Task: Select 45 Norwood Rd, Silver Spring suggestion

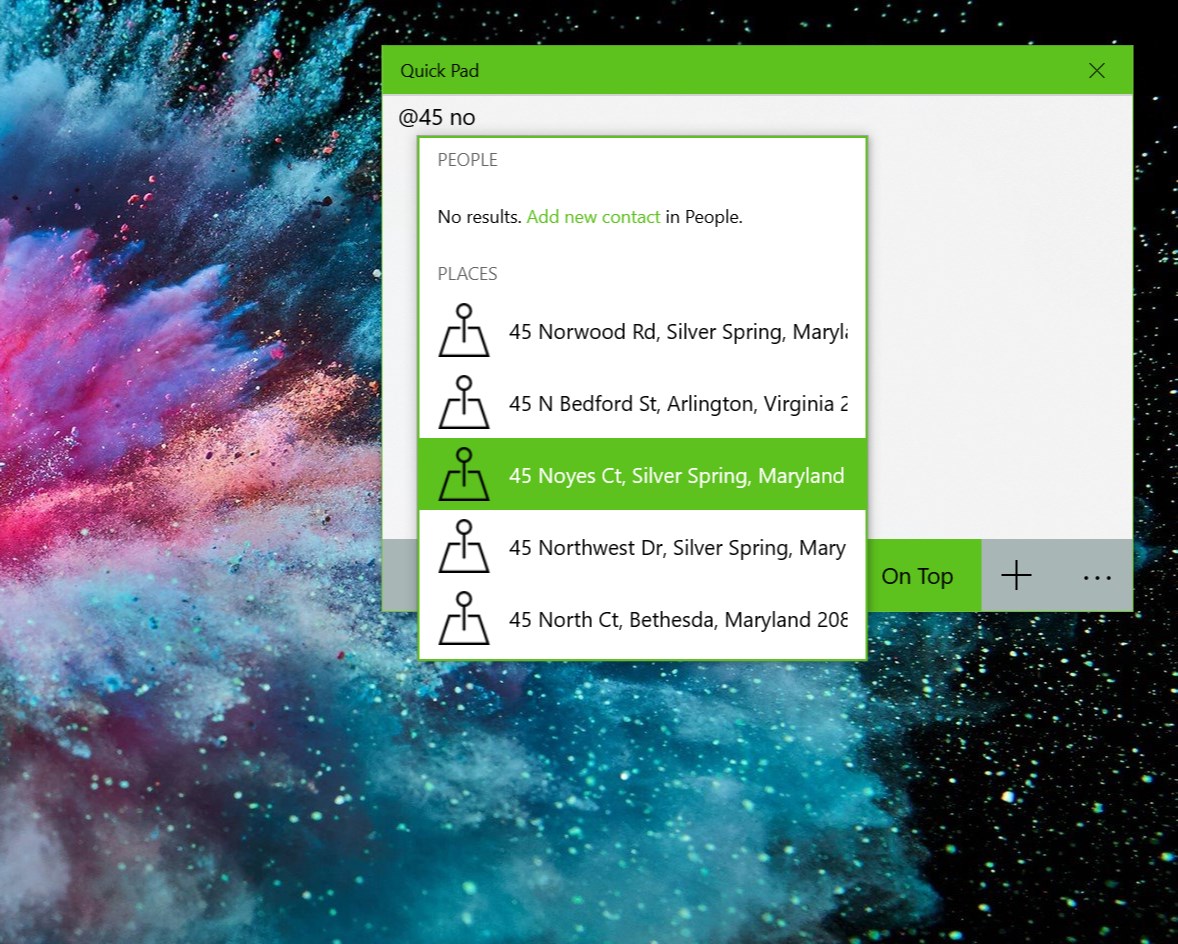Action: click(642, 331)
